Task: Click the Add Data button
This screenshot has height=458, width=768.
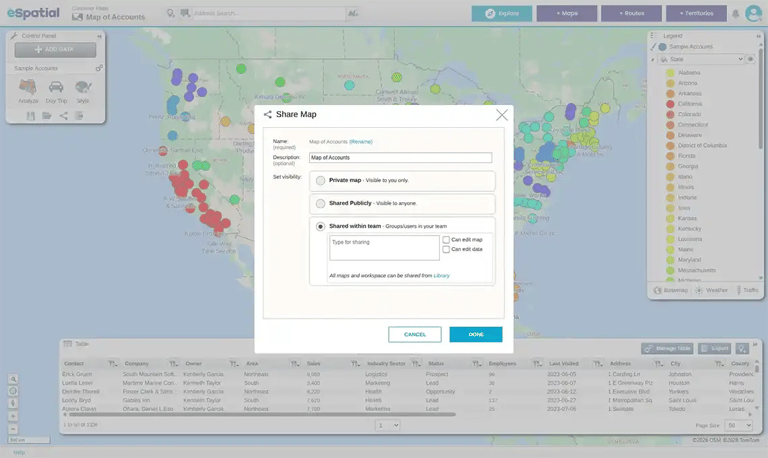Action: pyautogui.click(x=55, y=49)
